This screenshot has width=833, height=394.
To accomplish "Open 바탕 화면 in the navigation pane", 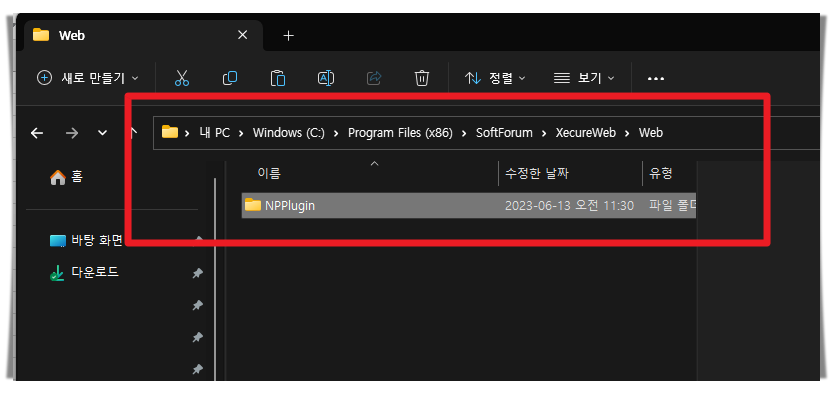I will pyautogui.click(x=86, y=241).
